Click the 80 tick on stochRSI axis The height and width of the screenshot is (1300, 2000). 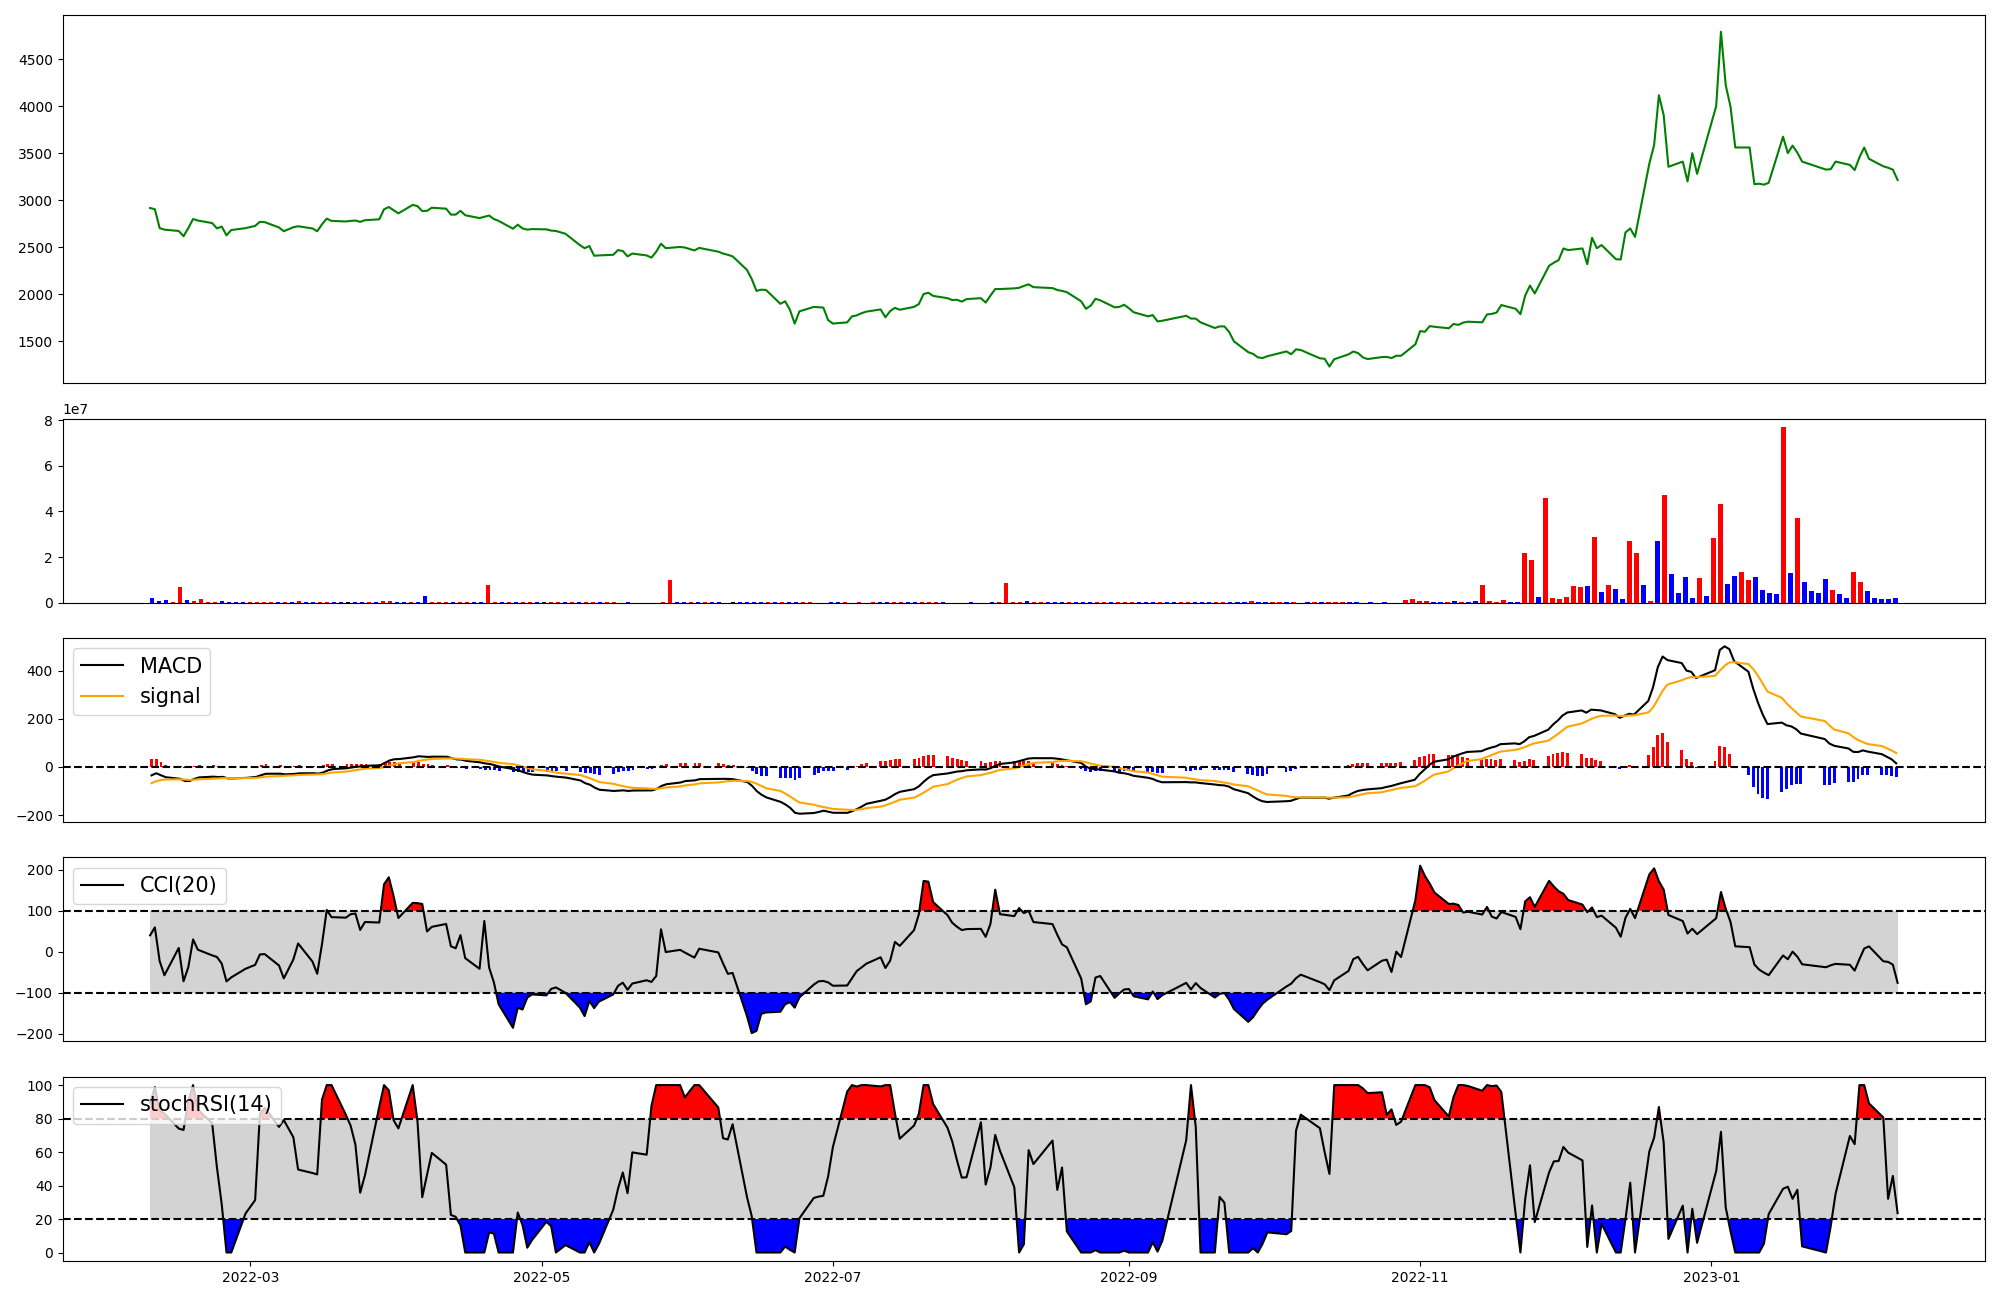click(x=43, y=1119)
